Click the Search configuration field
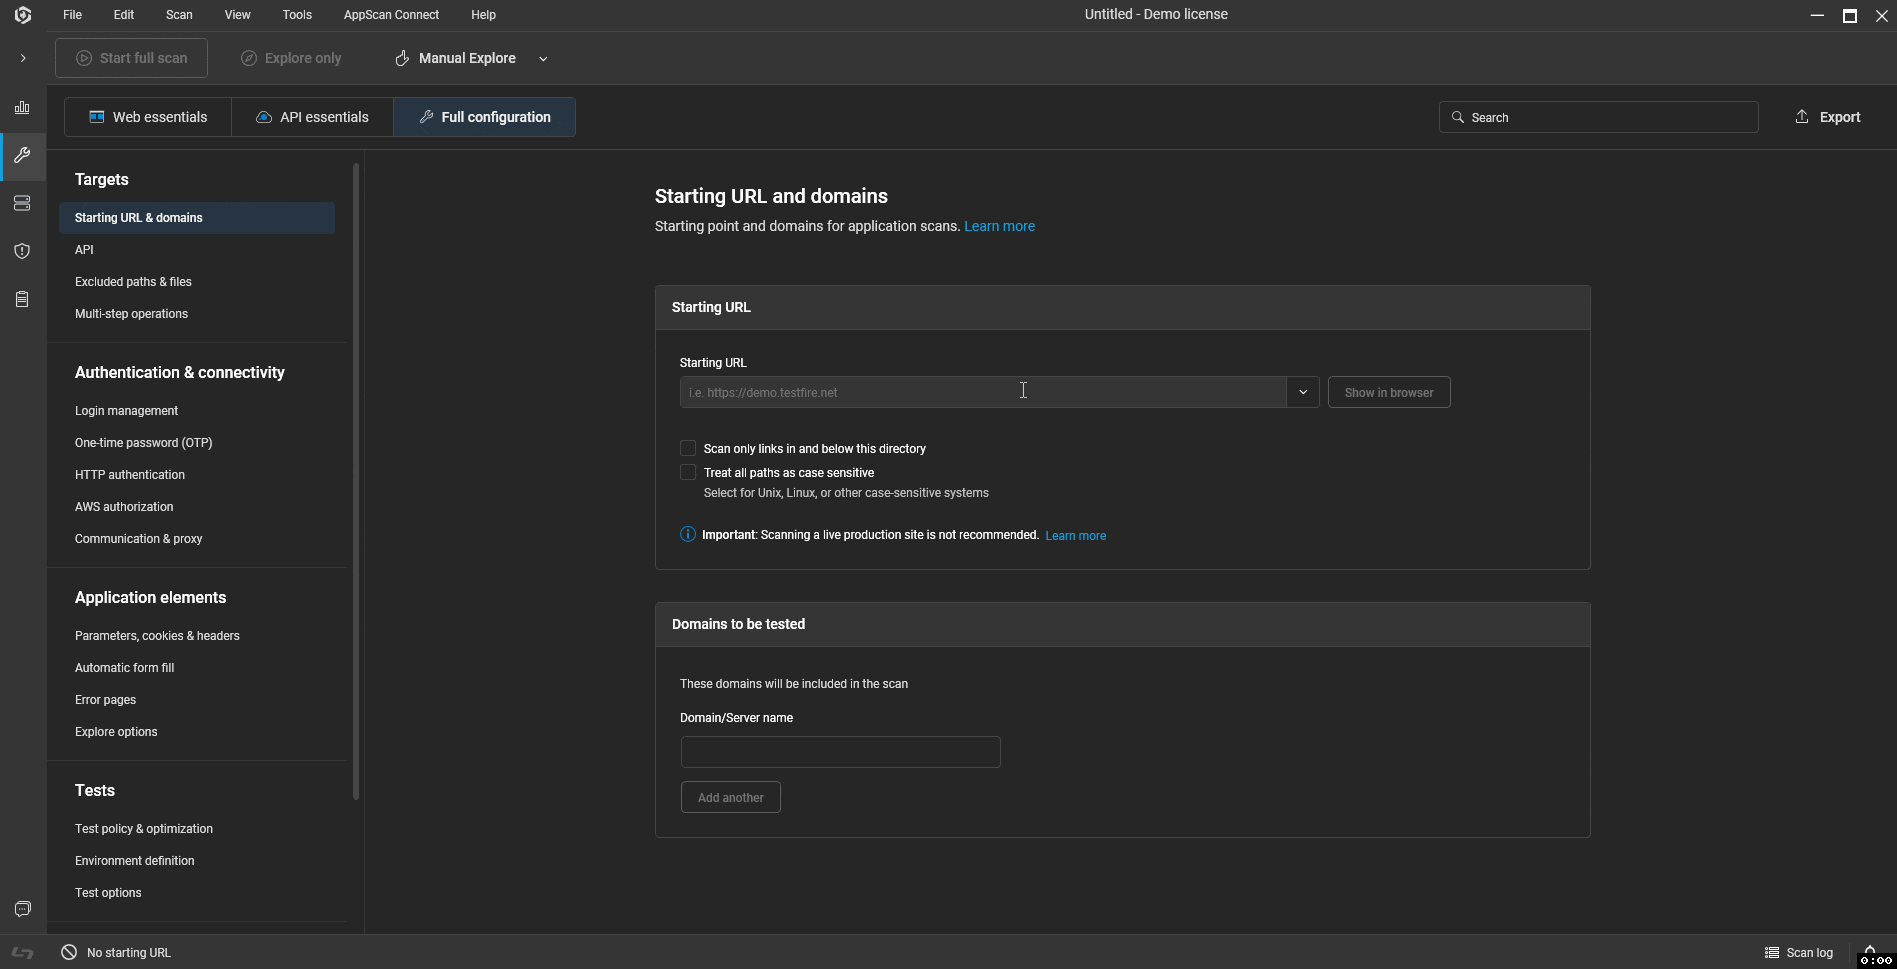This screenshot has height=969, width=1897. click(x=1598, y=117)
